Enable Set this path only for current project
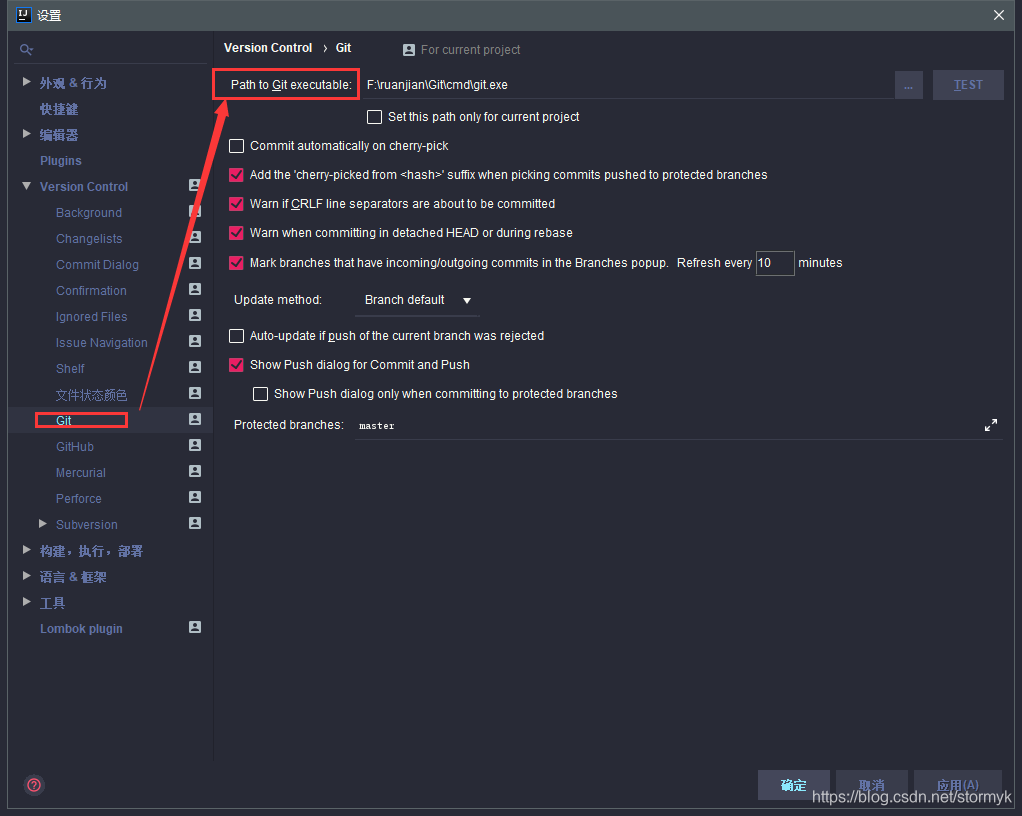 point(374,117)
